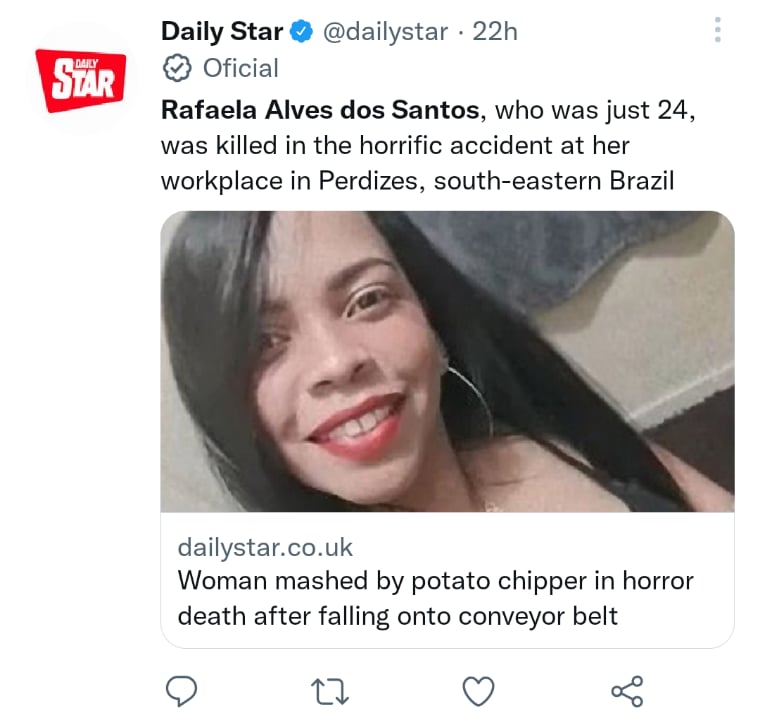Like the tweet with the heart icon
The height and width of the screenshot is (728, 760).
click(478, 691)
